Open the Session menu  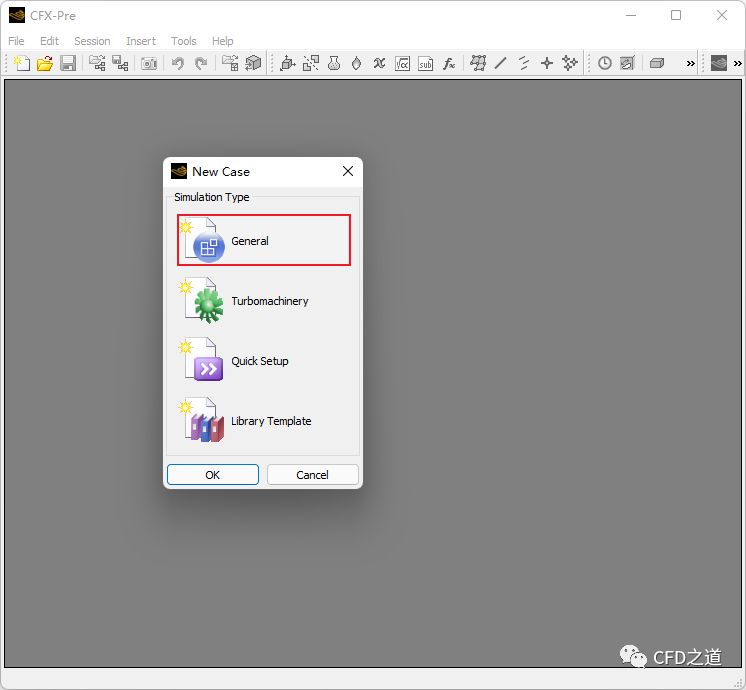[x=92, y=41]
